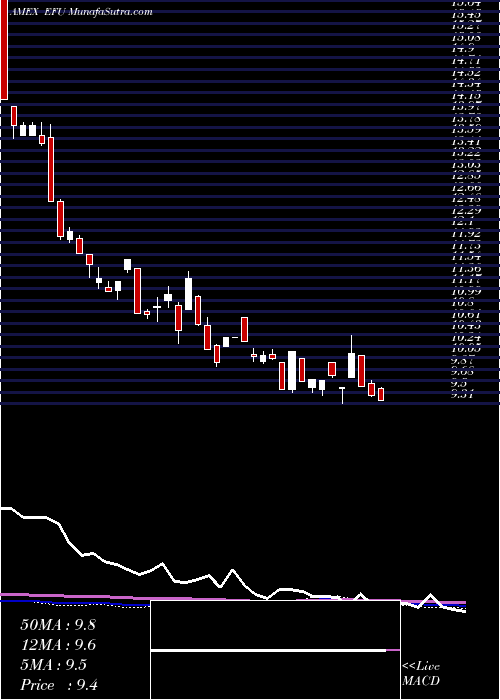Click the 9.31 price axis label

click(x=462, y=395)
